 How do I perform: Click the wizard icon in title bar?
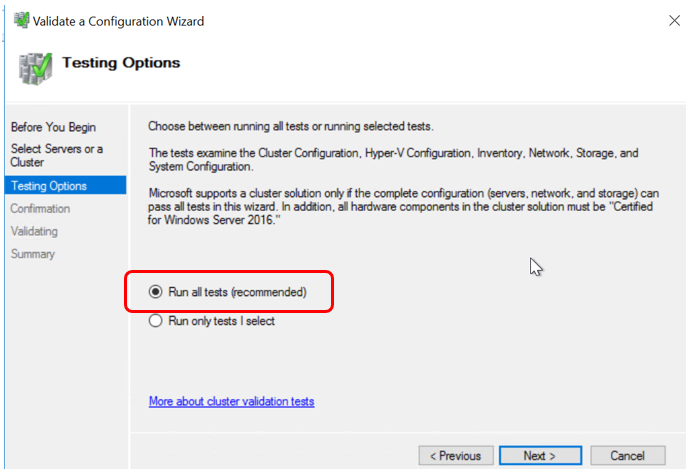21,20
